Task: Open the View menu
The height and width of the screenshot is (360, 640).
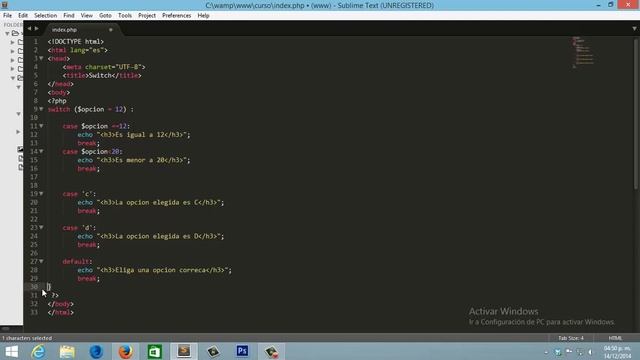Action: pos(87,16)
